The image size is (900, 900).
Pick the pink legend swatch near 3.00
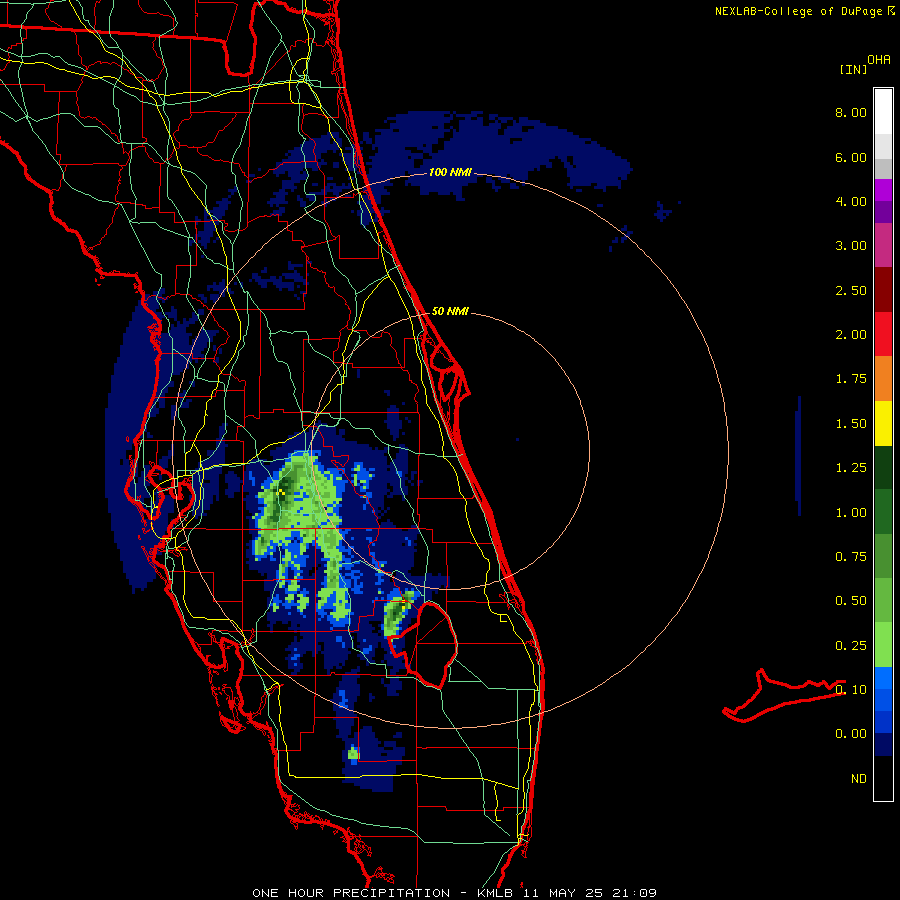883,245
